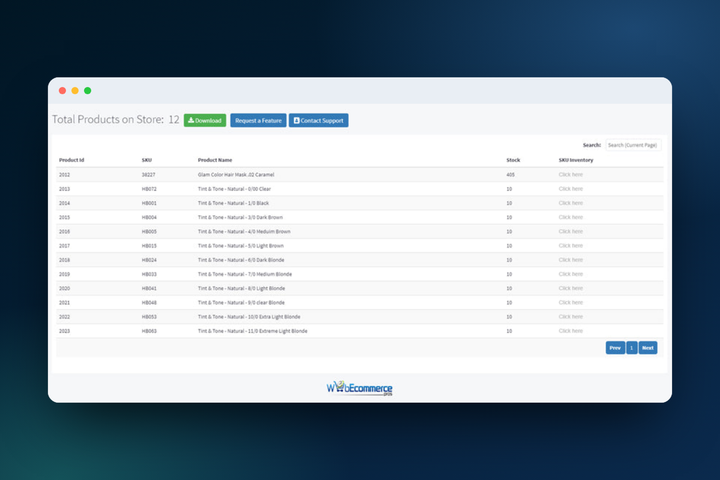Screen dimensions: 720x480
Task: Go to the Next page
Action: click(x=647, y=348)
